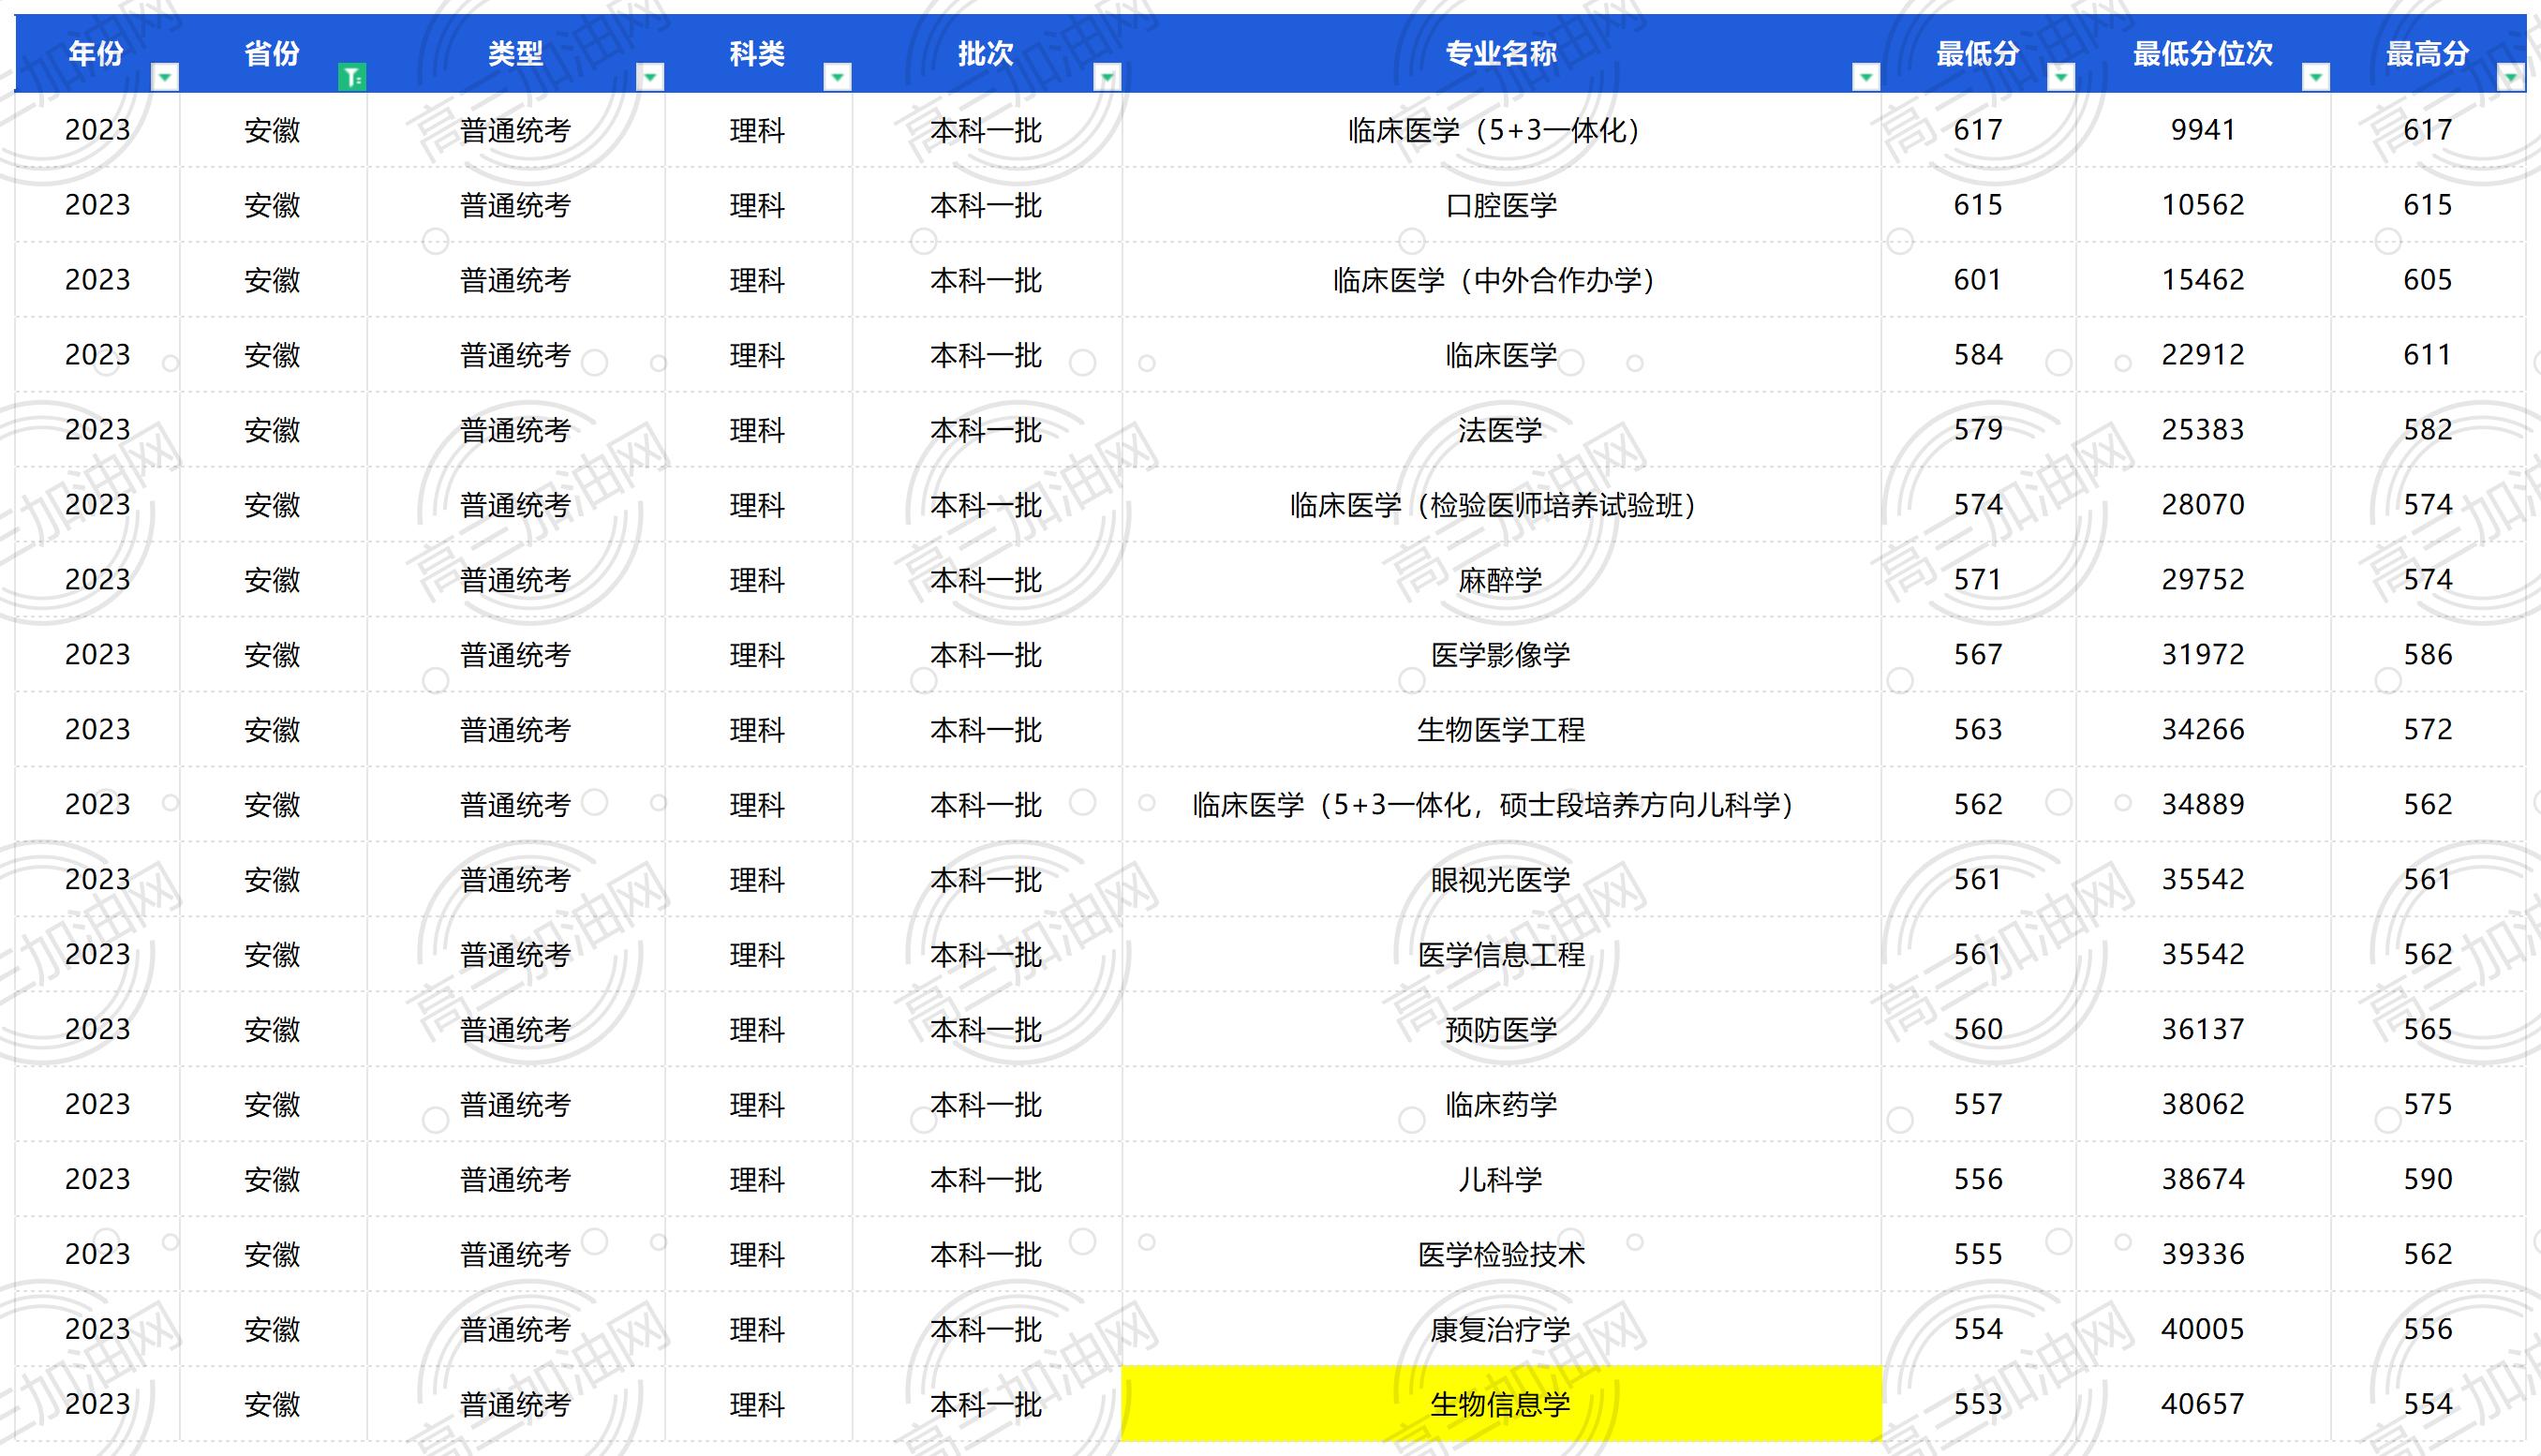The height and width of the screenshot is (1456, 2541).
Task: Select the 科类 header cell
Action: pos(758,53)
